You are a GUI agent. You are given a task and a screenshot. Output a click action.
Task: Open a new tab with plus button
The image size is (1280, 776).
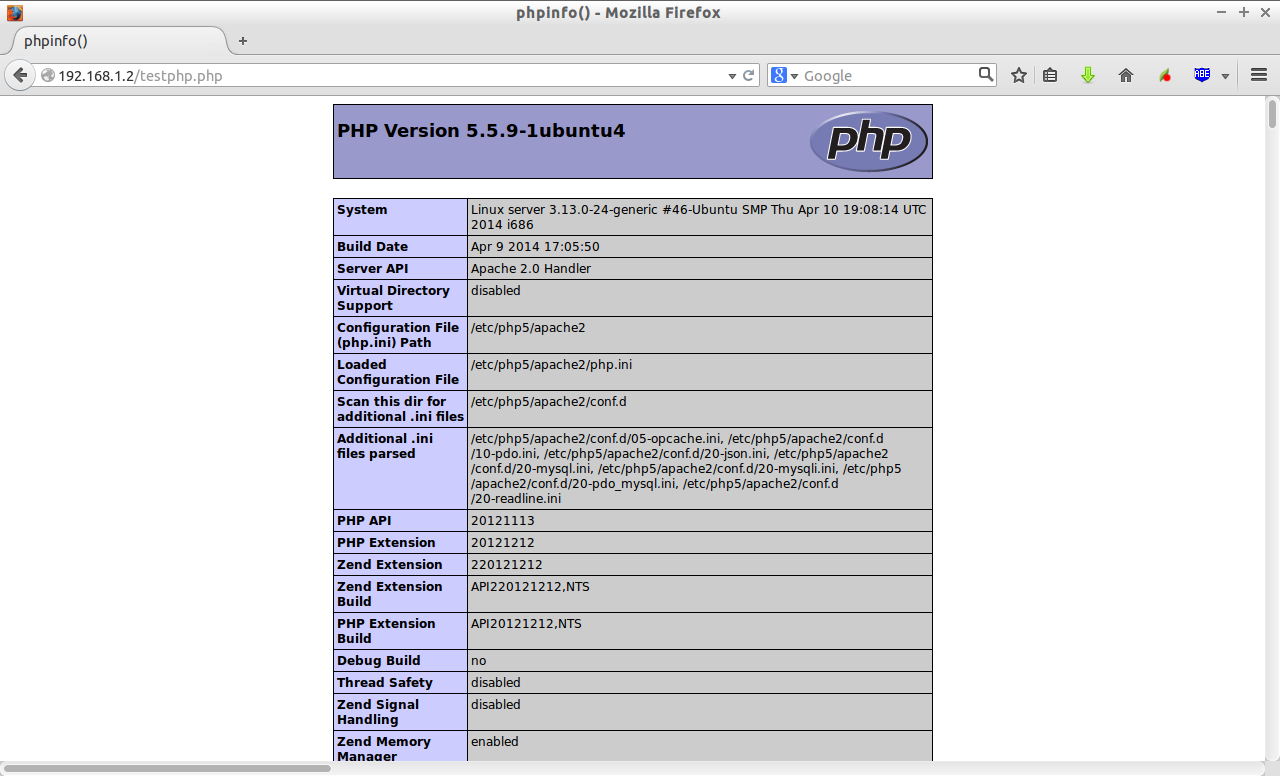[x=242, y=41]
